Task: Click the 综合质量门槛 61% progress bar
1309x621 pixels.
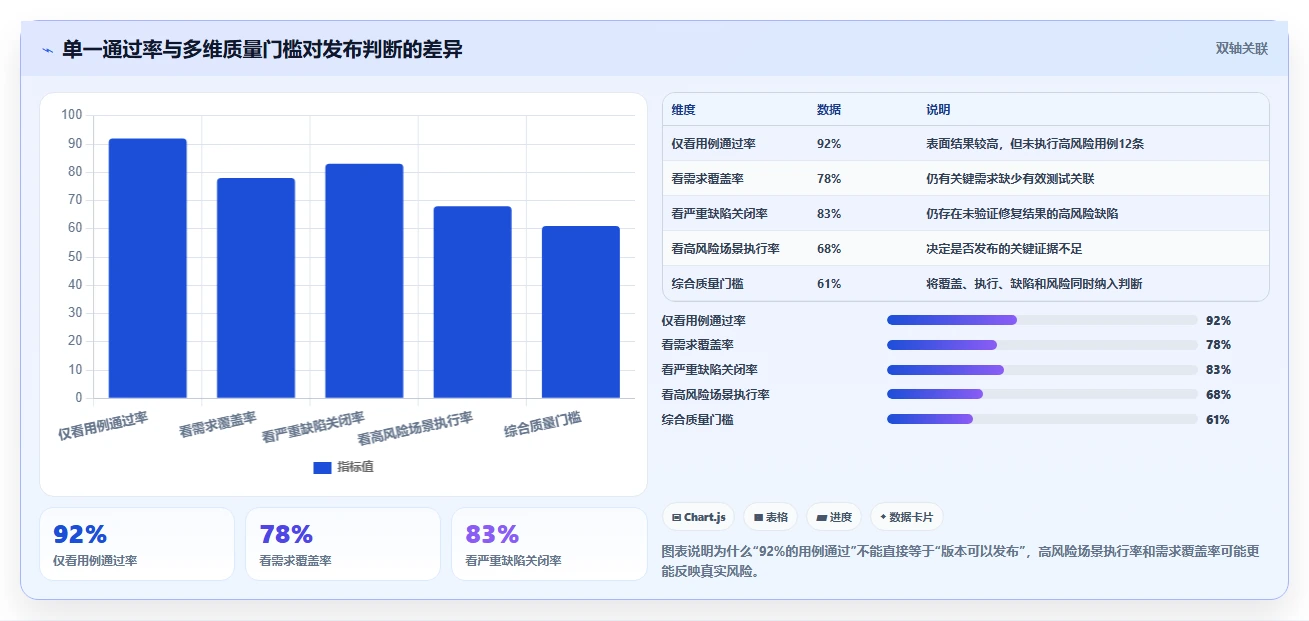Action: [1042, 419]
